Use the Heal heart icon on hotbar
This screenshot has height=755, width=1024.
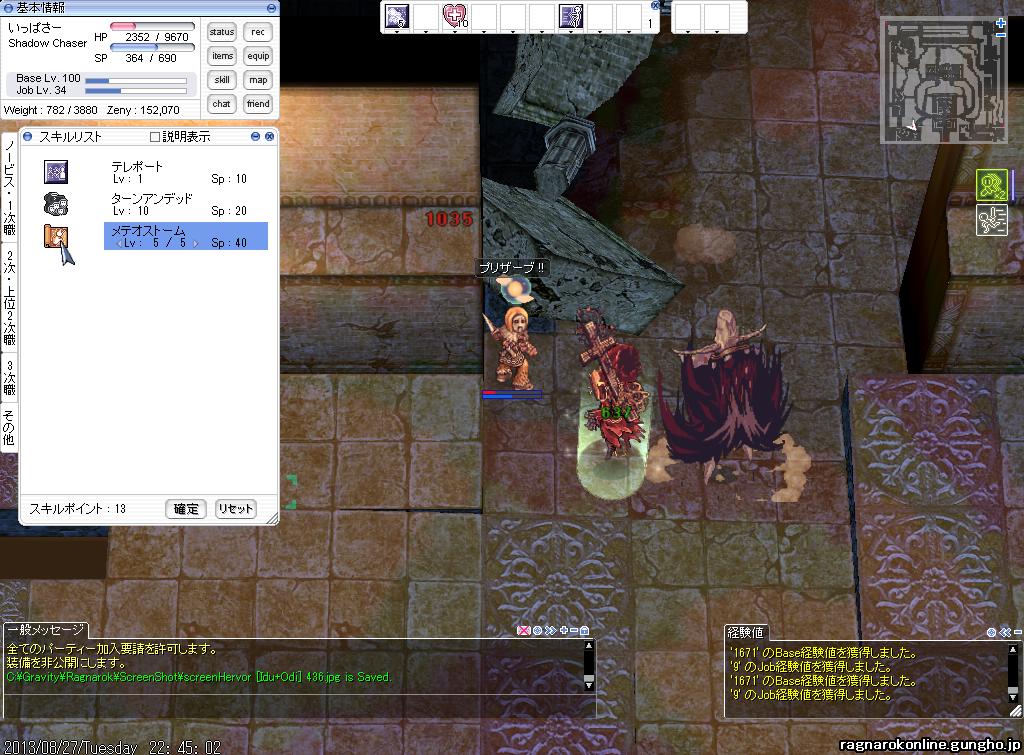(x=455, y=16)
